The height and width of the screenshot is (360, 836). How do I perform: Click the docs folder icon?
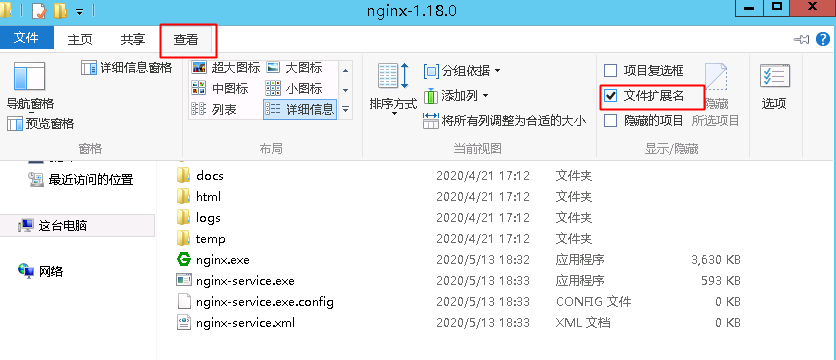pos(183,175)
